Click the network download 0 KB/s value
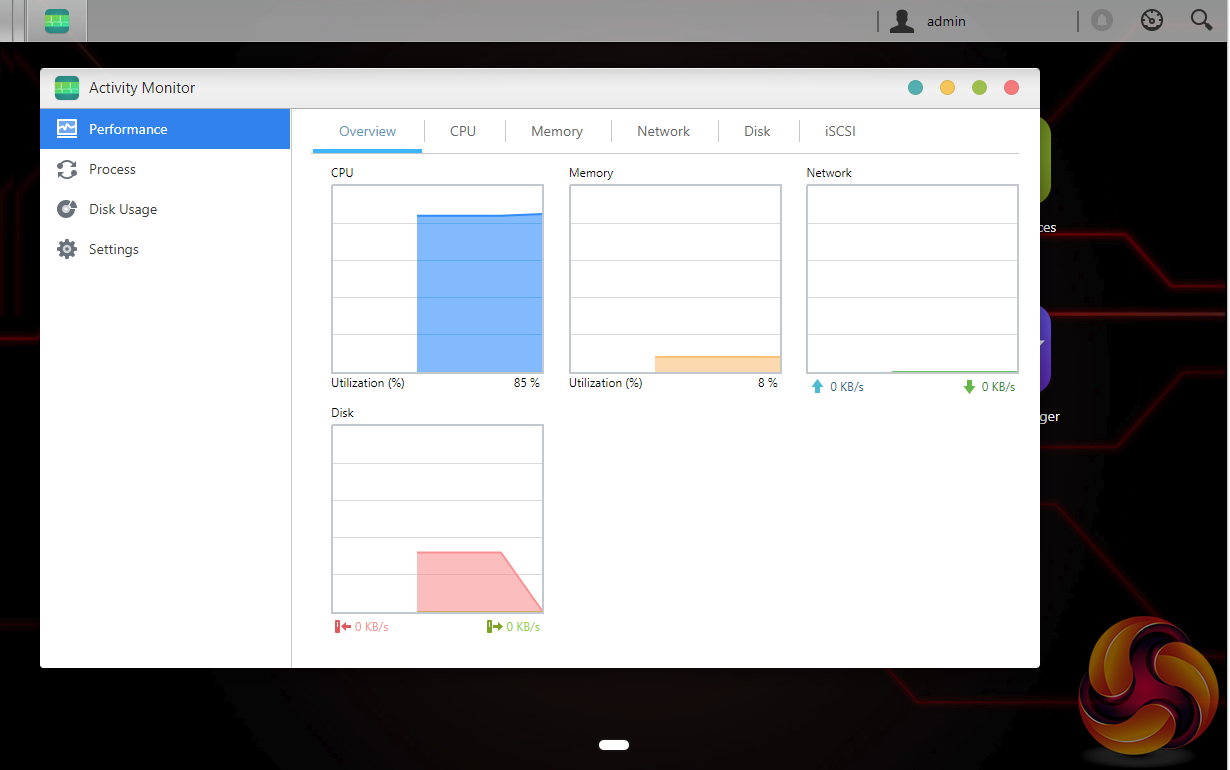This screenshot has width=1230, height=770. coord(998,387)
